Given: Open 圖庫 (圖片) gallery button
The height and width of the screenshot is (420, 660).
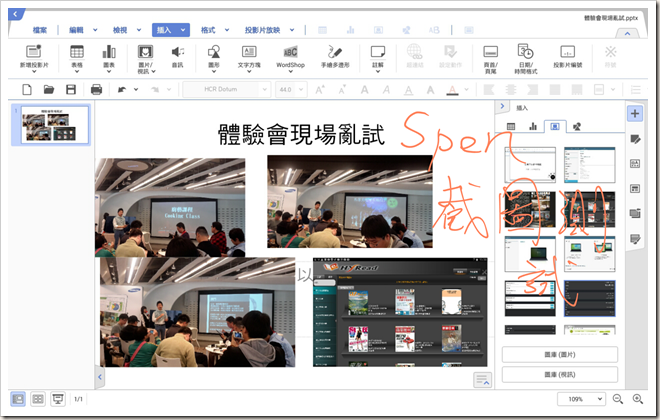Looking at the screenshot, I should pos(560,354).
